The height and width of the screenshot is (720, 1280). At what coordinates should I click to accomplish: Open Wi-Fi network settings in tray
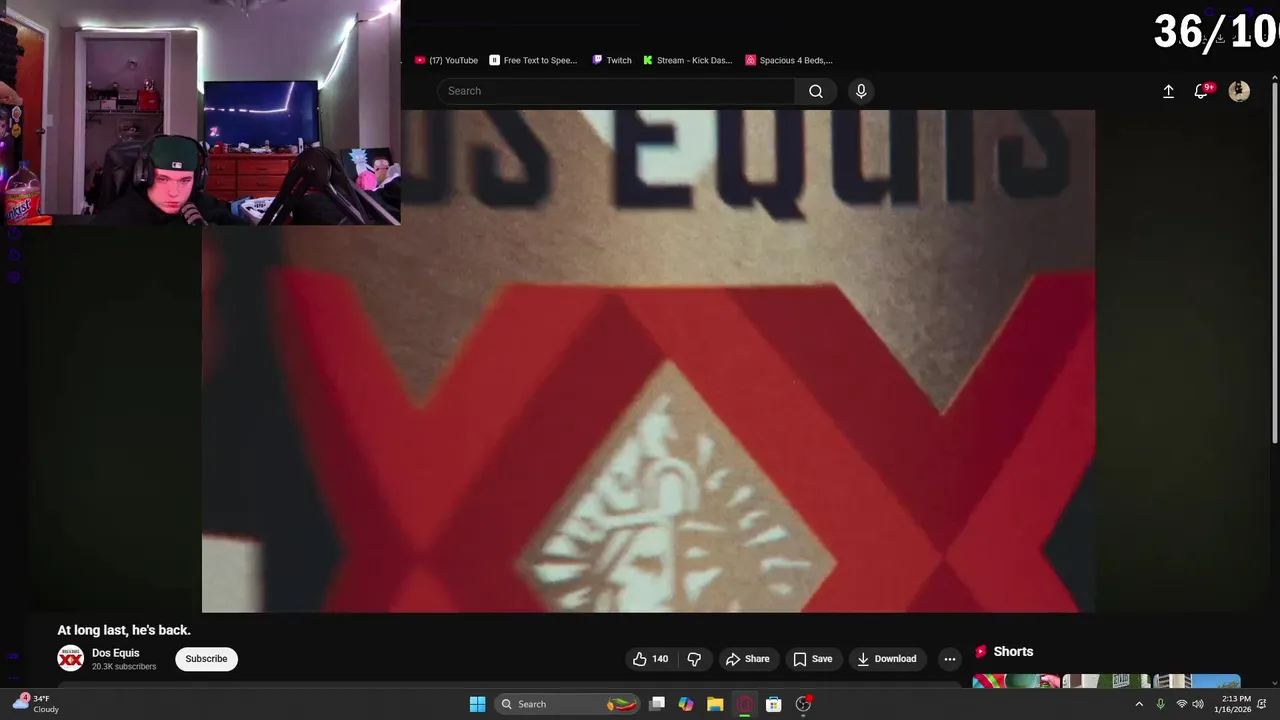[x=1181, y=704]
